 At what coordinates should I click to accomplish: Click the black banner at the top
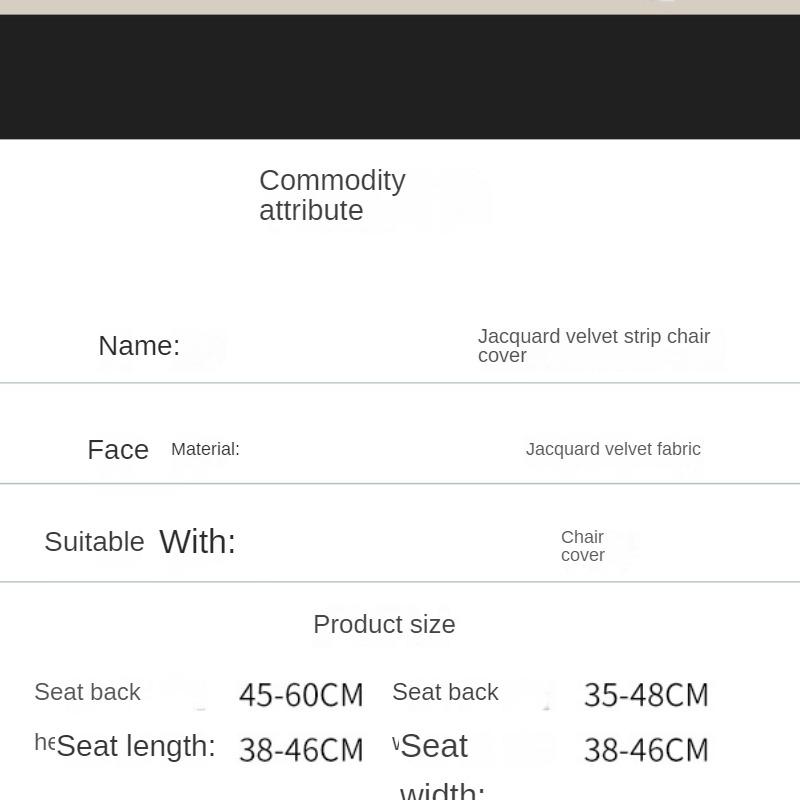pos(400,77)
